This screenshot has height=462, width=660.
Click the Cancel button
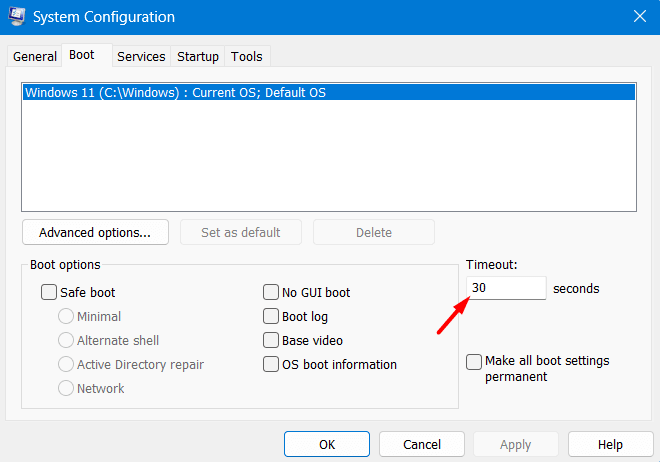[422, 444]
